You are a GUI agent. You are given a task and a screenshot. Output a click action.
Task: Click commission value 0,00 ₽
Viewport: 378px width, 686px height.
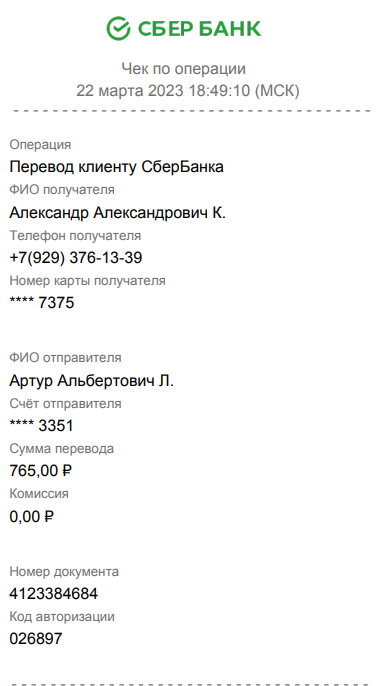pos(32,517)
